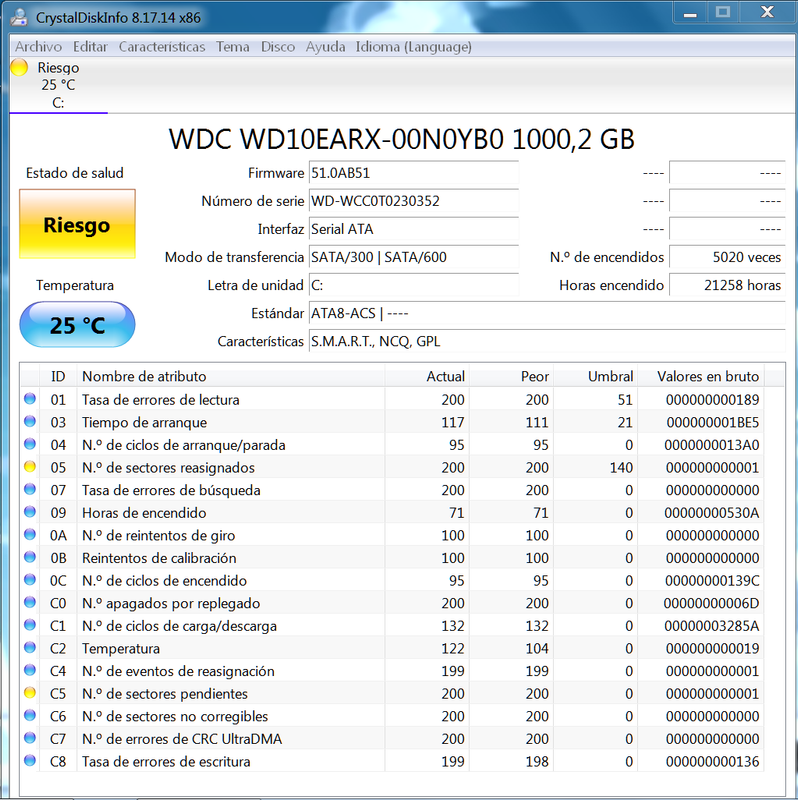Click the ID column header
The height and width of the screenshot is (800, 798).
tap(58, 377)
